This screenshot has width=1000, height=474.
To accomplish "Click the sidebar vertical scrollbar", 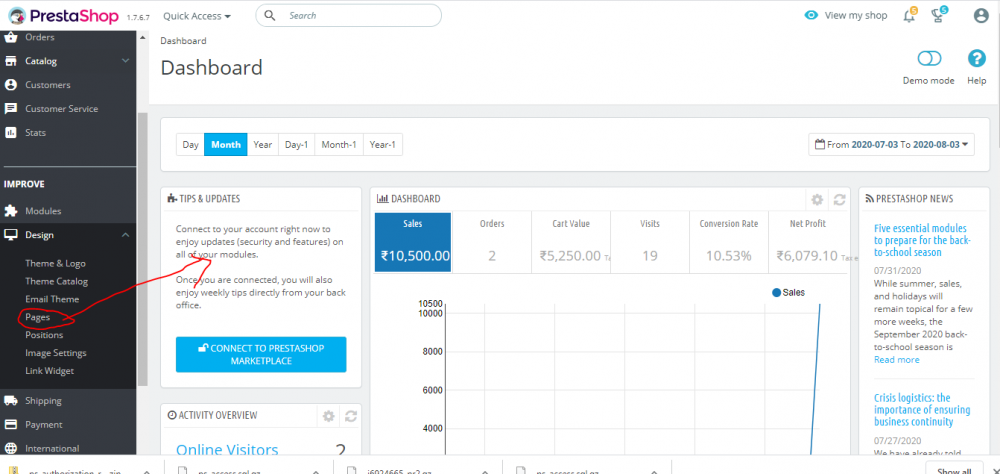I will pyautogui.click(x=143, y=249).
